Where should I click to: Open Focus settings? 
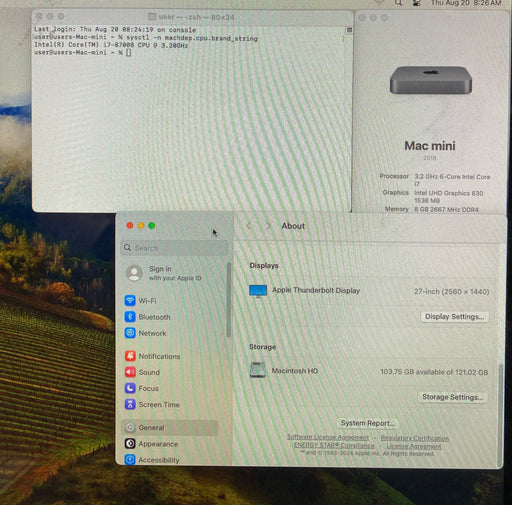click(142, 388)
